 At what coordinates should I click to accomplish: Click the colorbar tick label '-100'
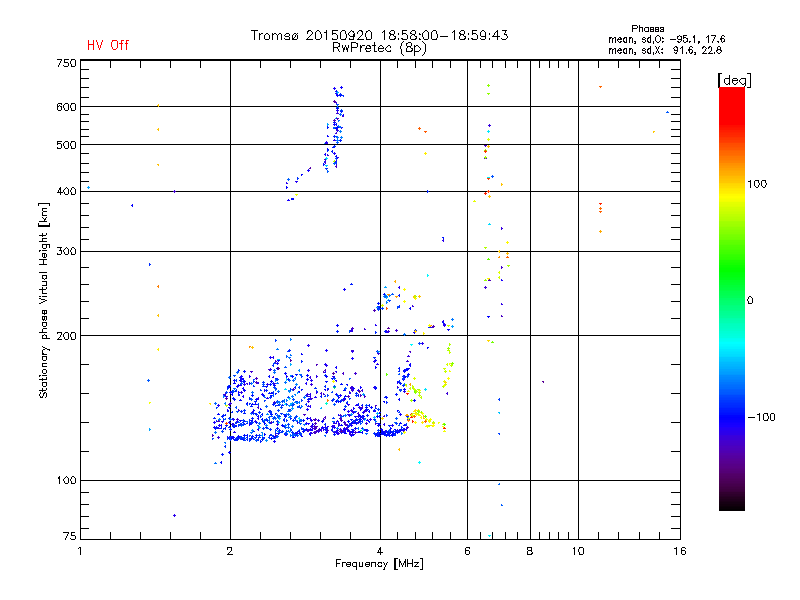761,417
